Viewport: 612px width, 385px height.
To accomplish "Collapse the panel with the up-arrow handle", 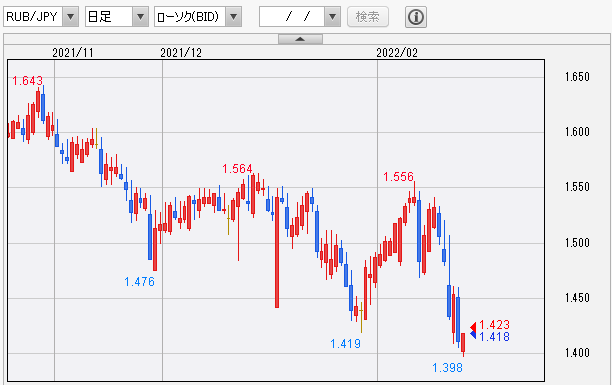I will [300, 39].
